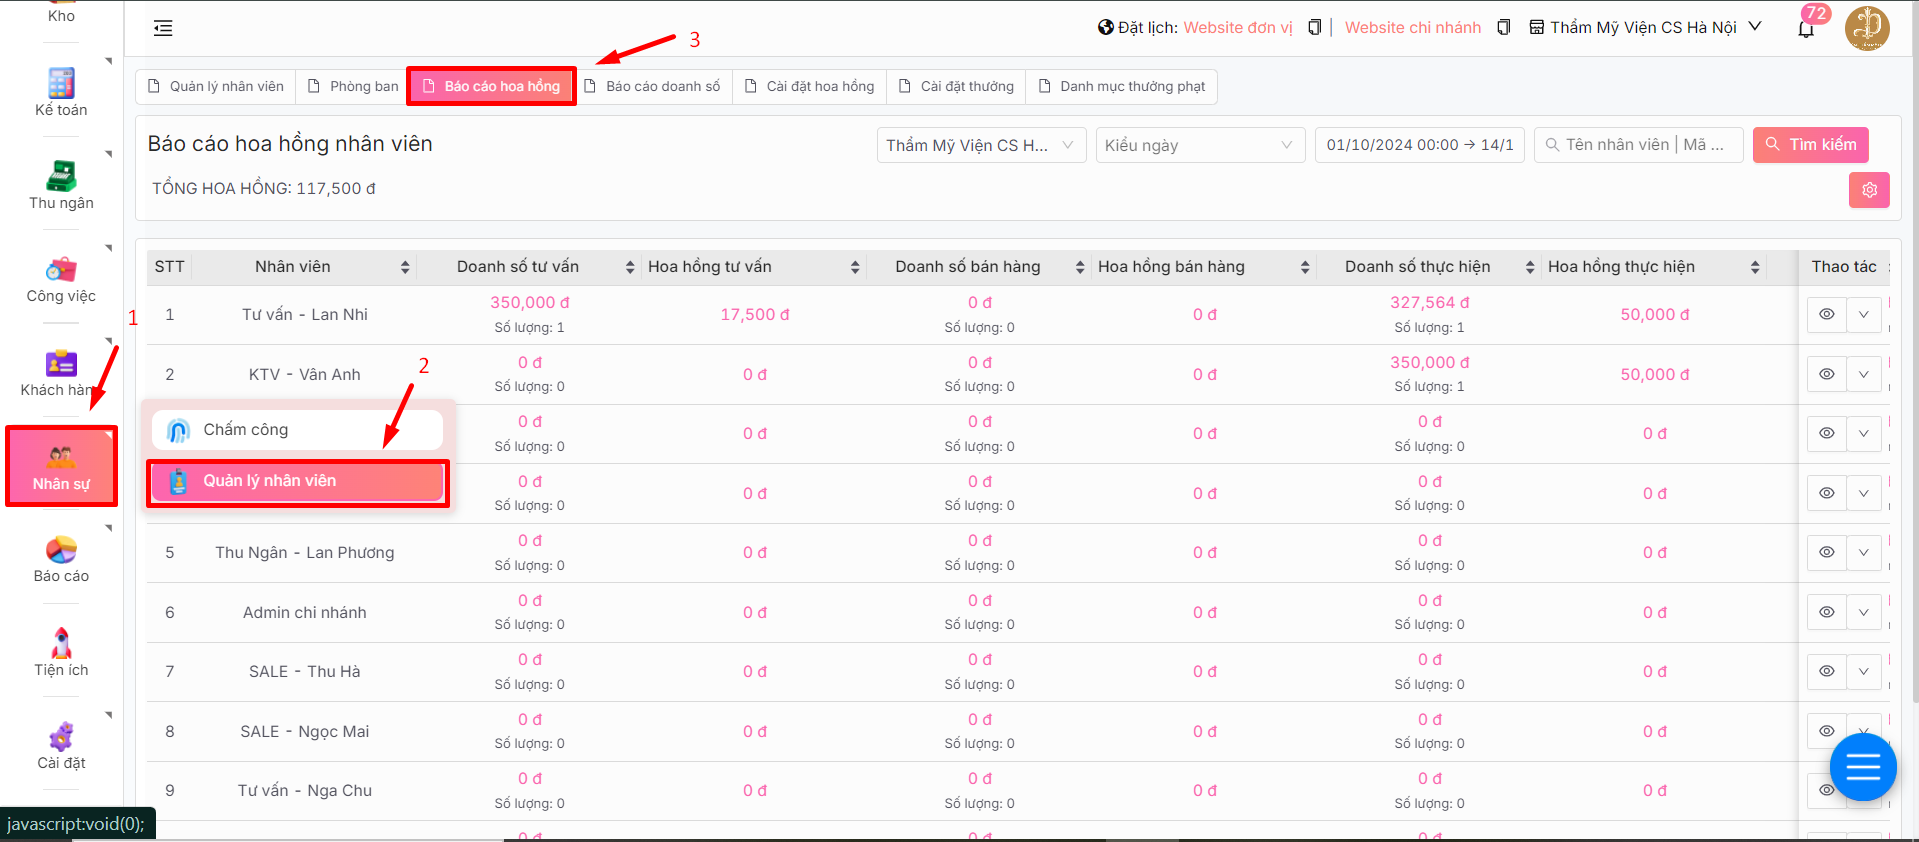Image resolution: width=1919 pixels, height=842 pixels.
Task: Click the pink settings gear button
Action: [x=1868, y=190]
